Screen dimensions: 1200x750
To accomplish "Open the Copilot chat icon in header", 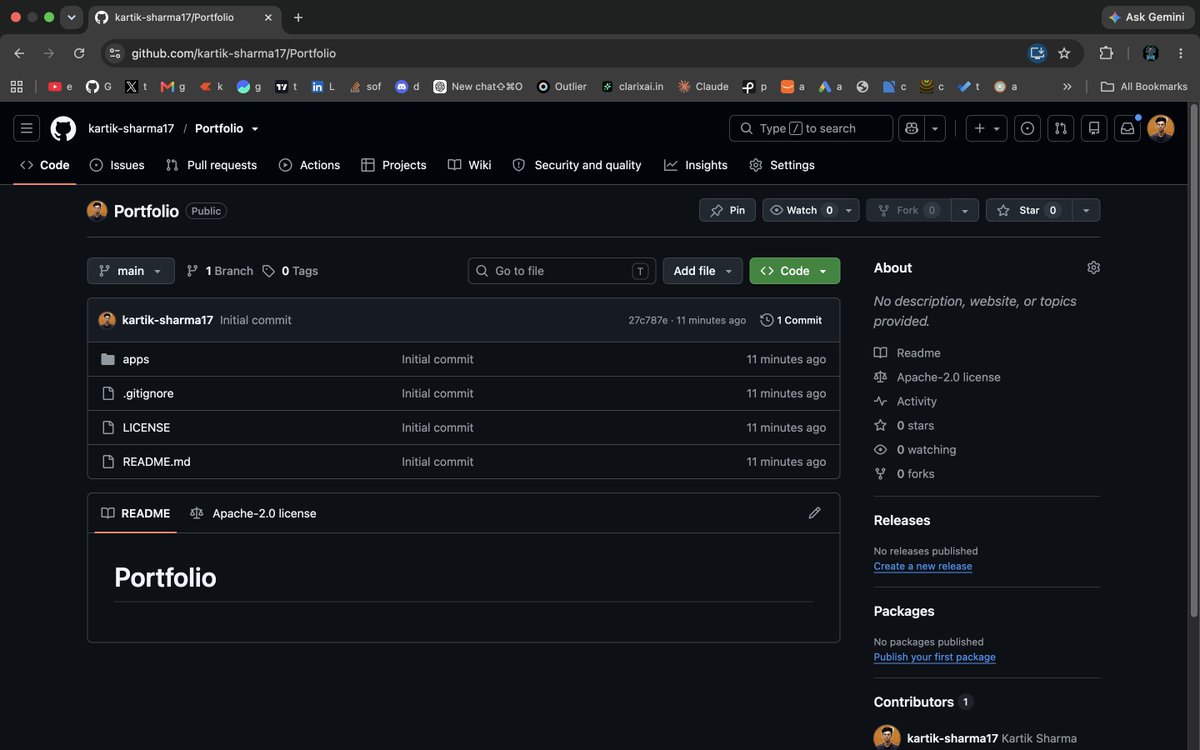I will [x=911, y=128].
